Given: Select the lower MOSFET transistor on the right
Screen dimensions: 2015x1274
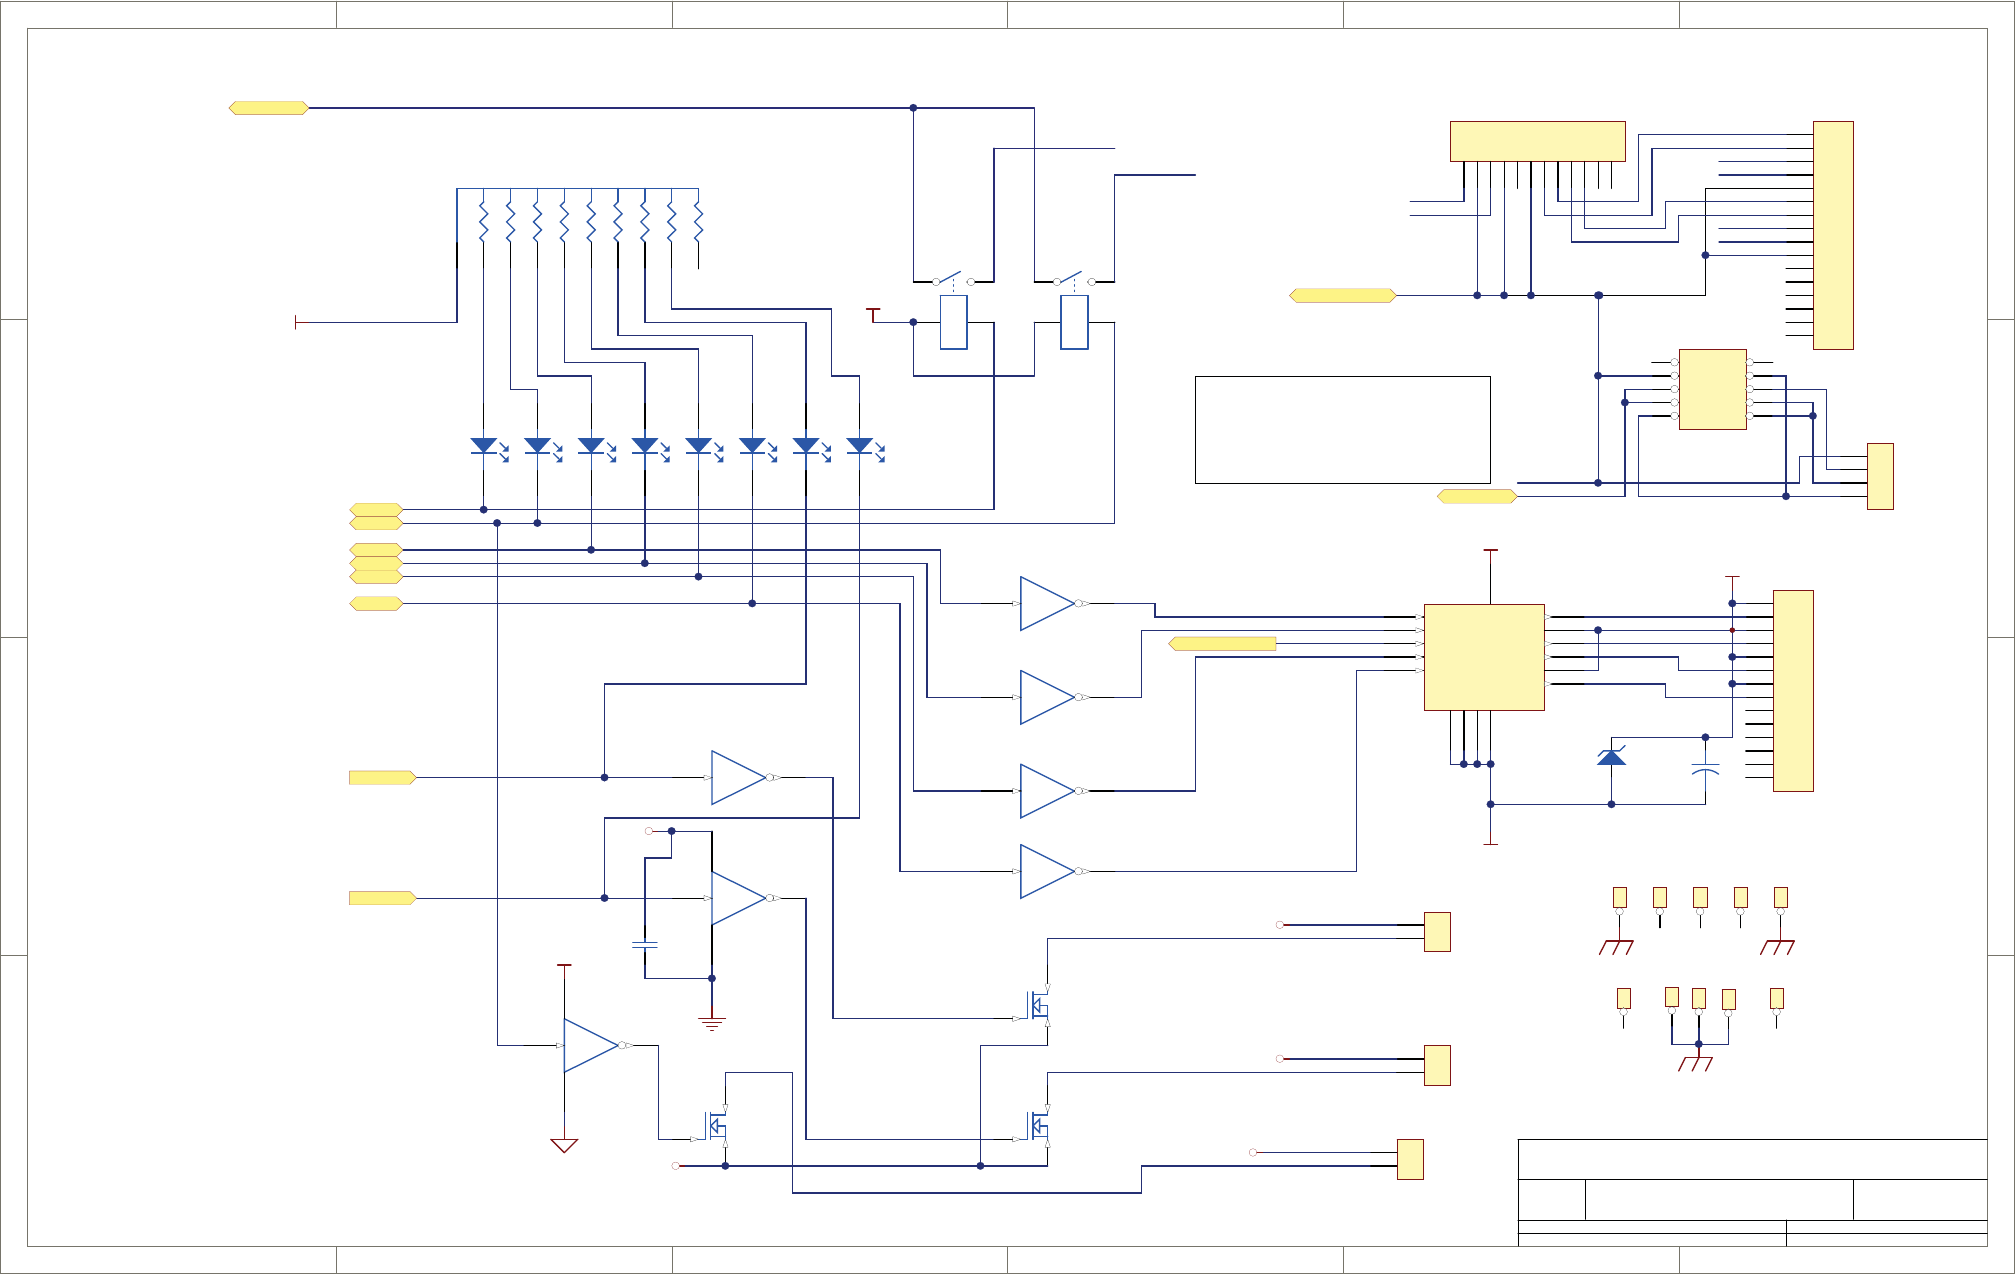Looking at the screenshot, I should tap(1037, 1125).
